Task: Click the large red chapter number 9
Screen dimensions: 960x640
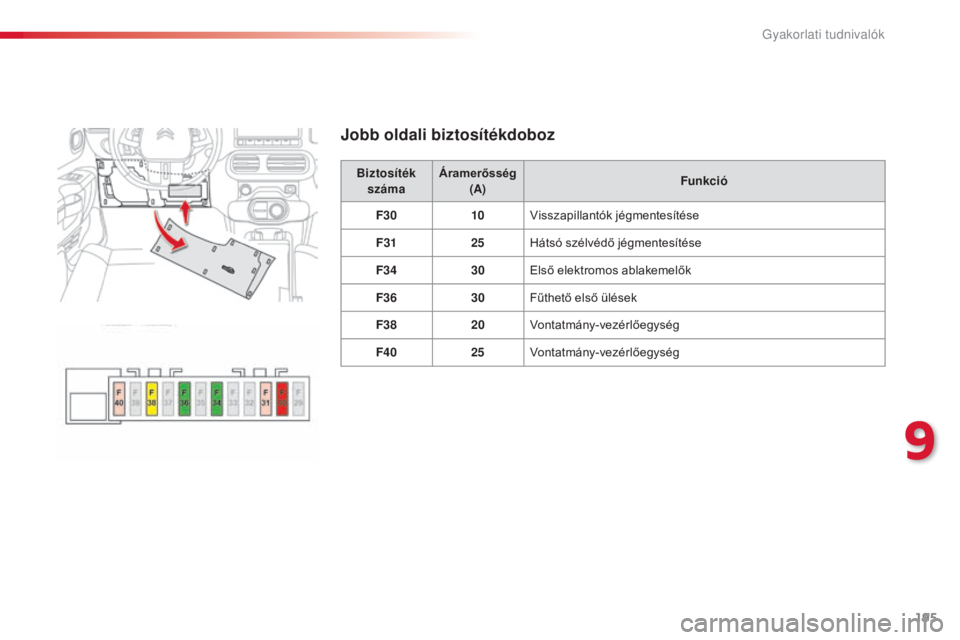Action: pos(920,441)
